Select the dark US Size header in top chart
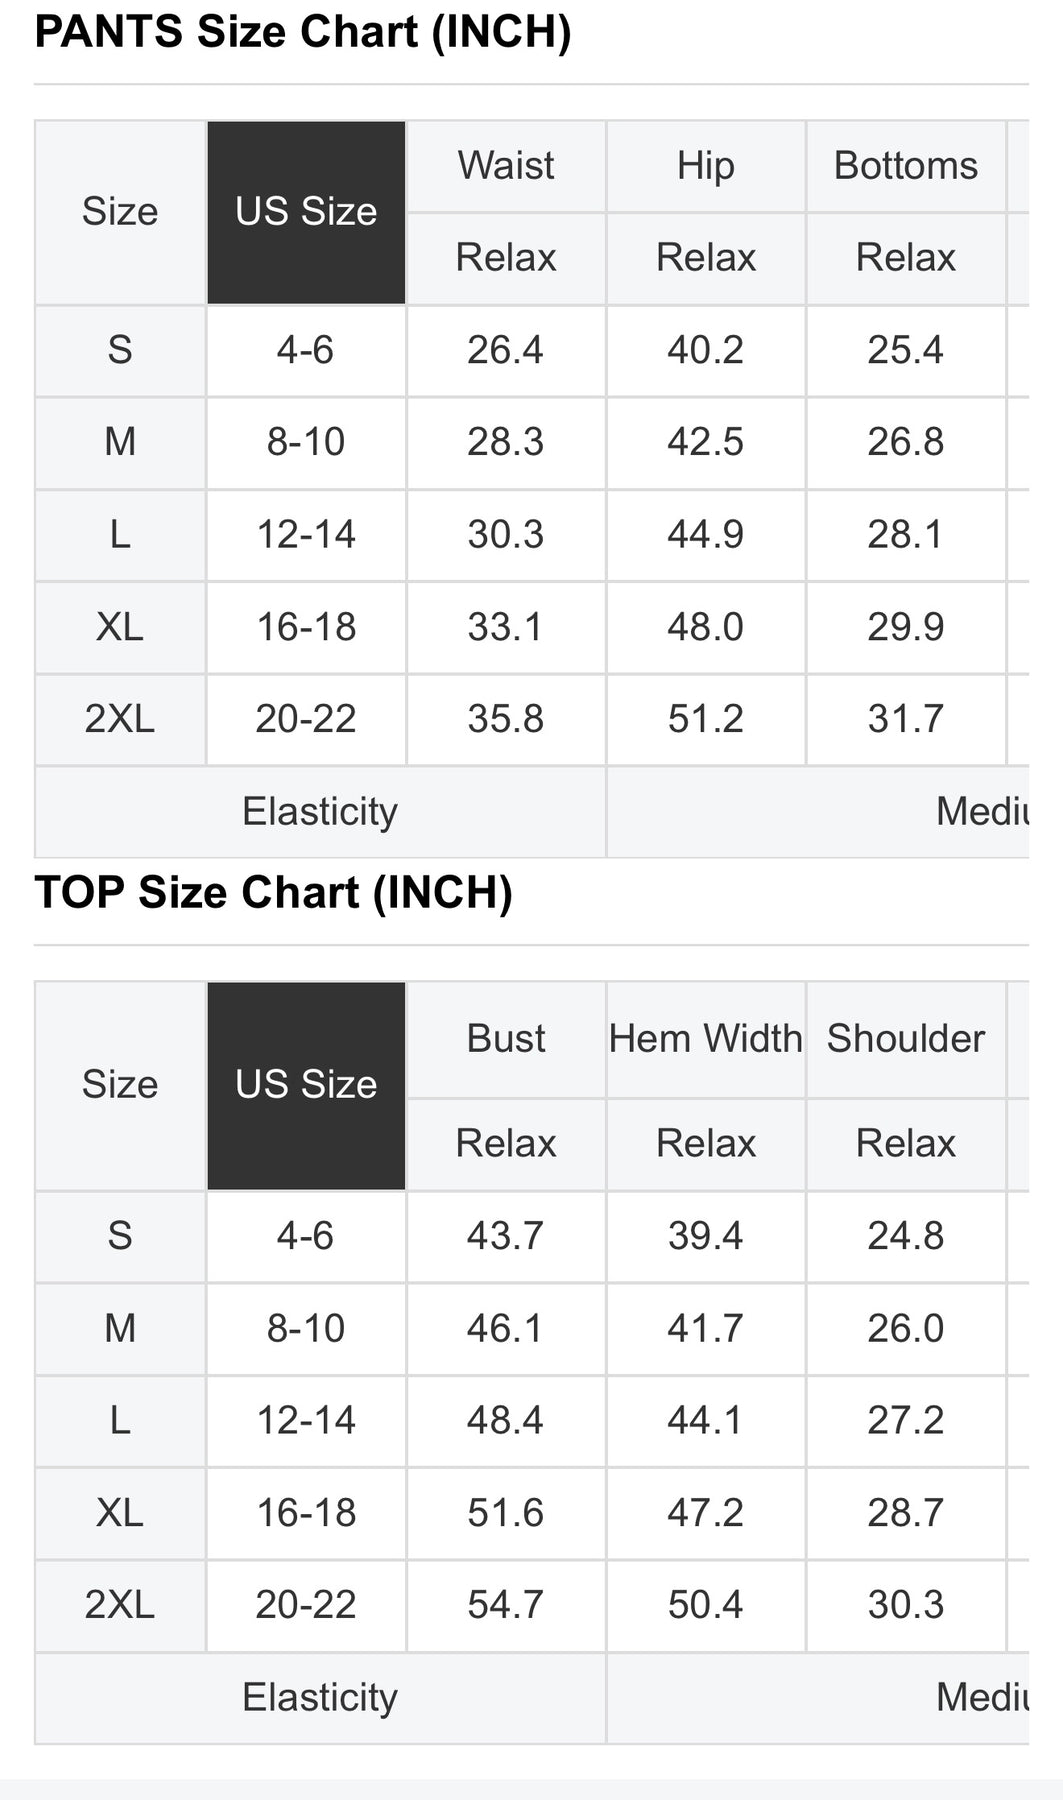 [306, 1085]
